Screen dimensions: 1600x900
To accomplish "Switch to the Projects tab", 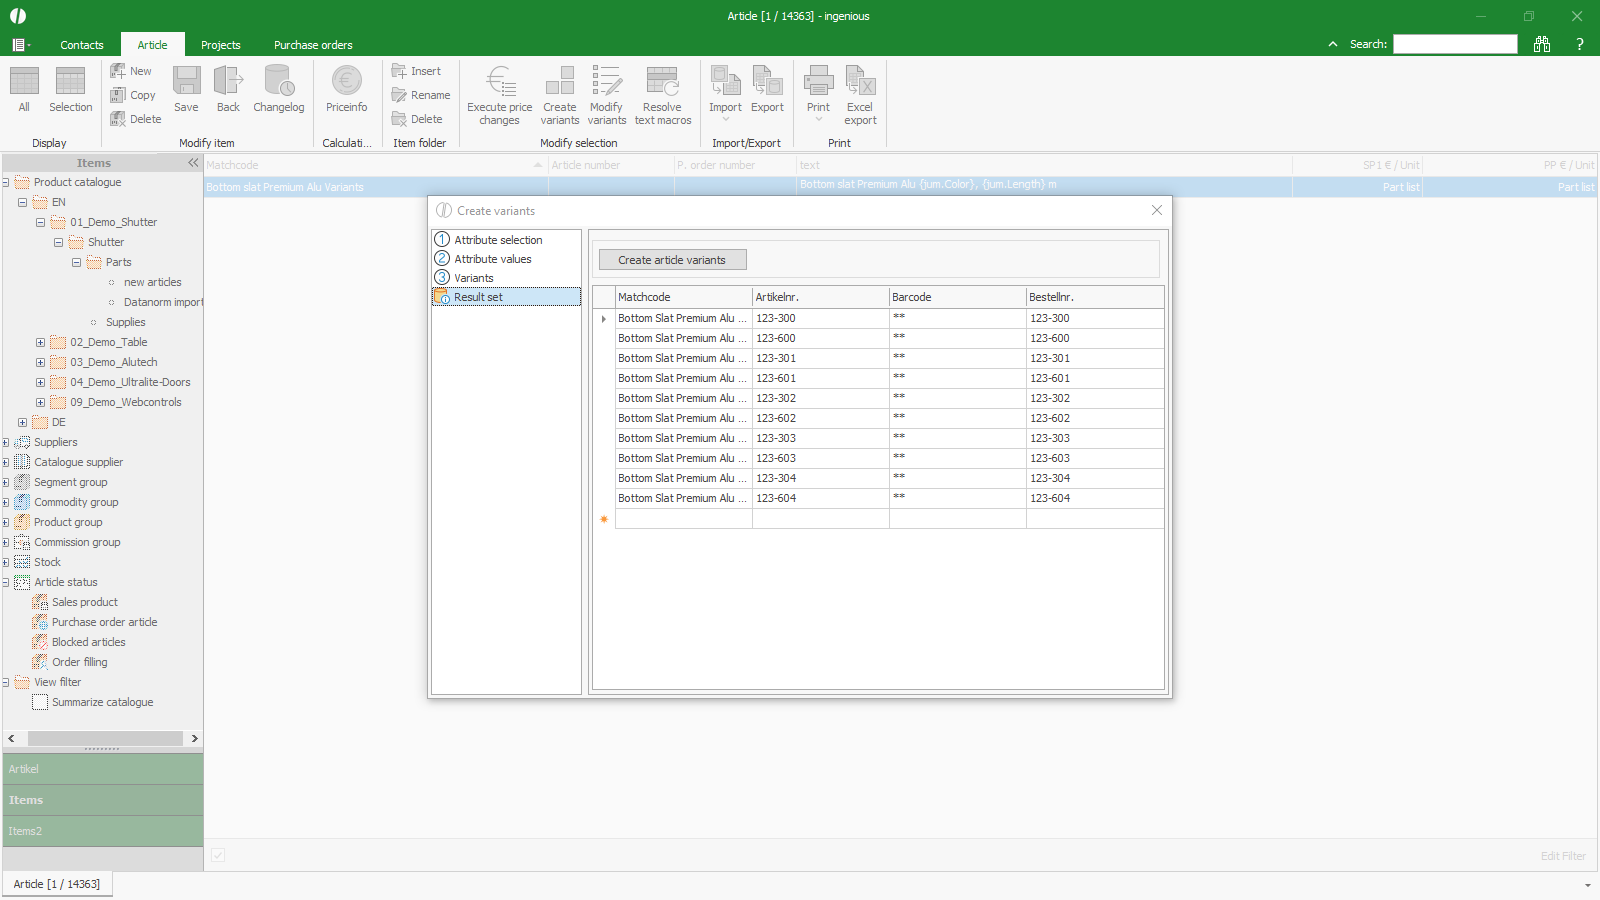I will (x=220, y=45).
